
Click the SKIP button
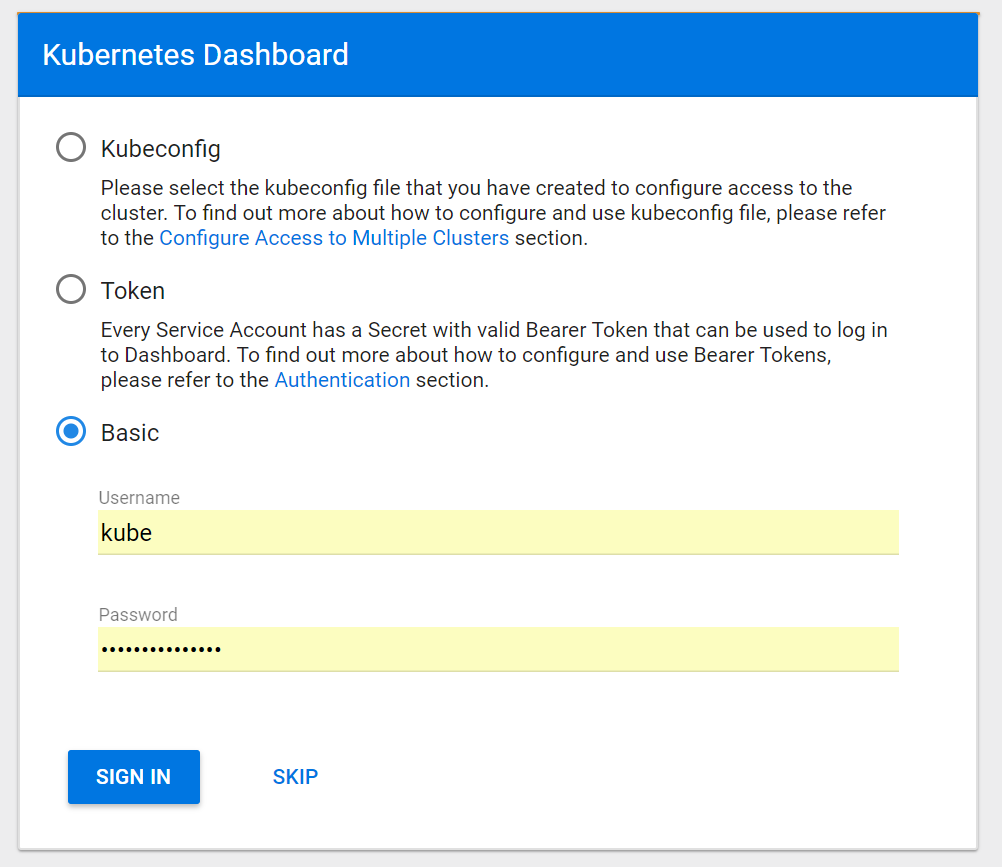click(x=295, y=777)
